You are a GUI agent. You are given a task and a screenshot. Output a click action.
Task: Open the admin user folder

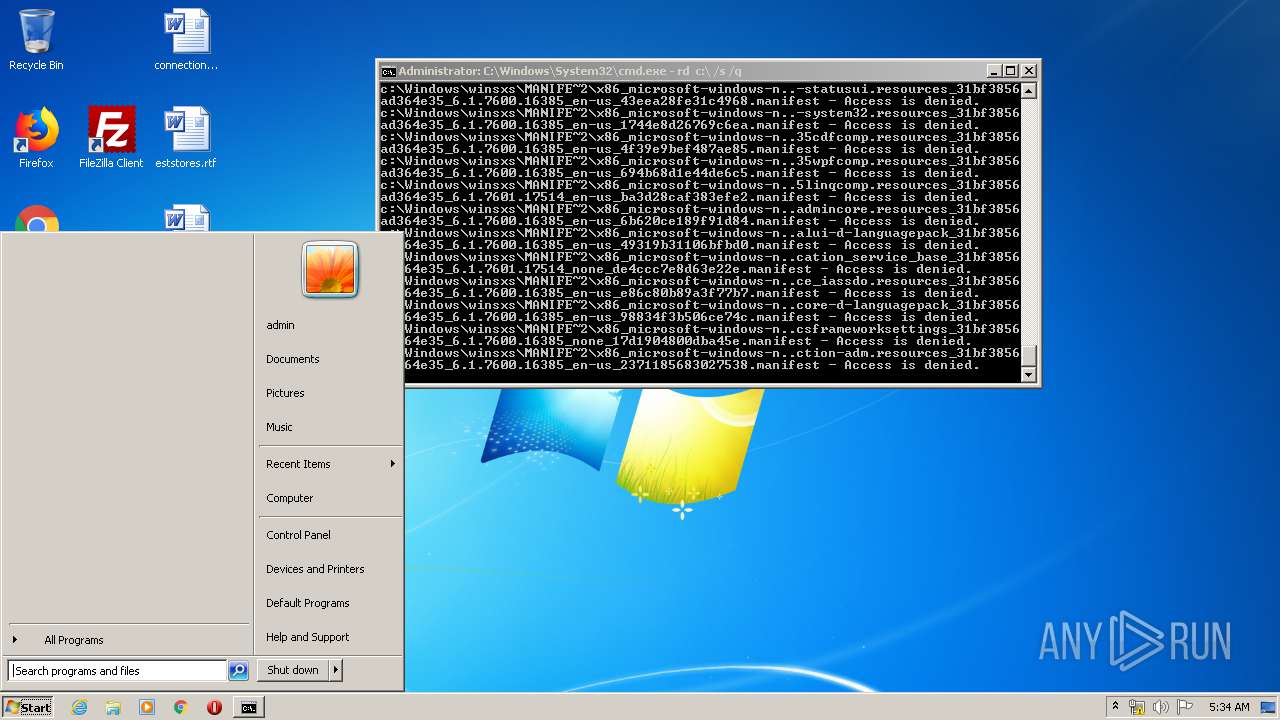click(x=280, y=325)
